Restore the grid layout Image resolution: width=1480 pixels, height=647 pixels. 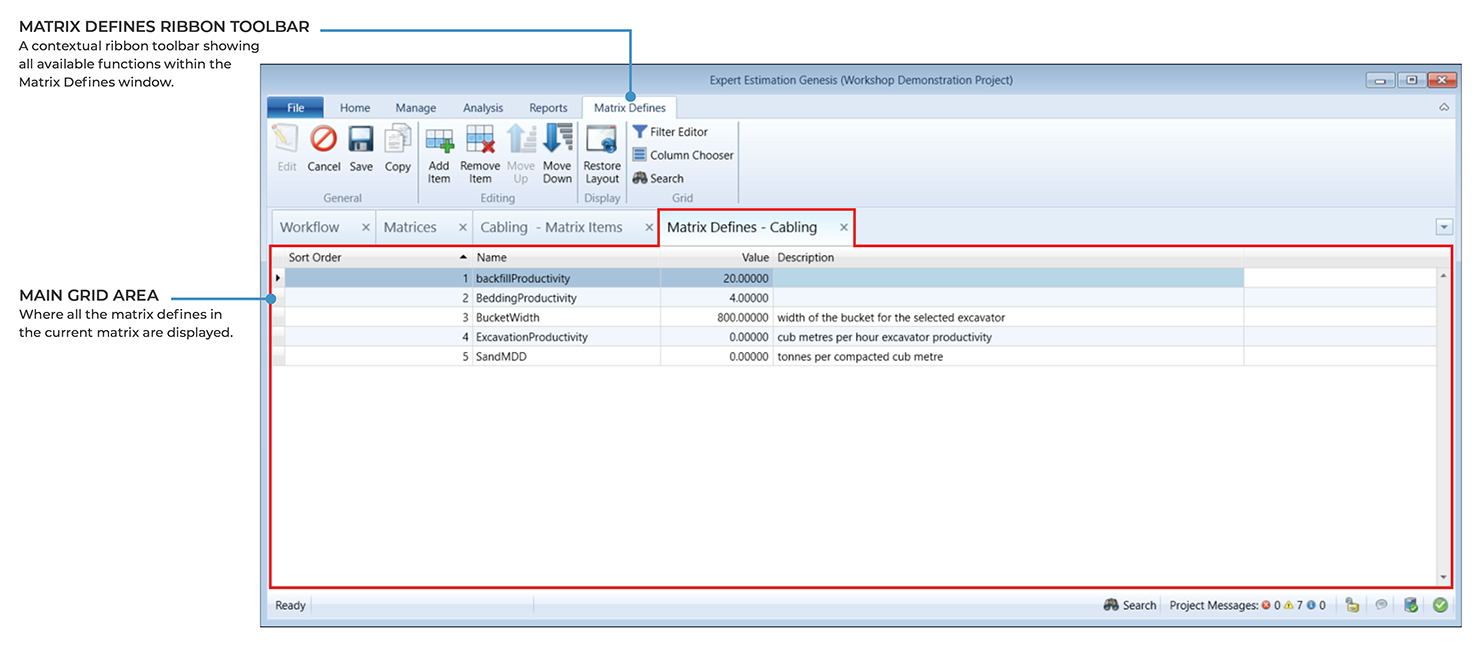(602, 154)
